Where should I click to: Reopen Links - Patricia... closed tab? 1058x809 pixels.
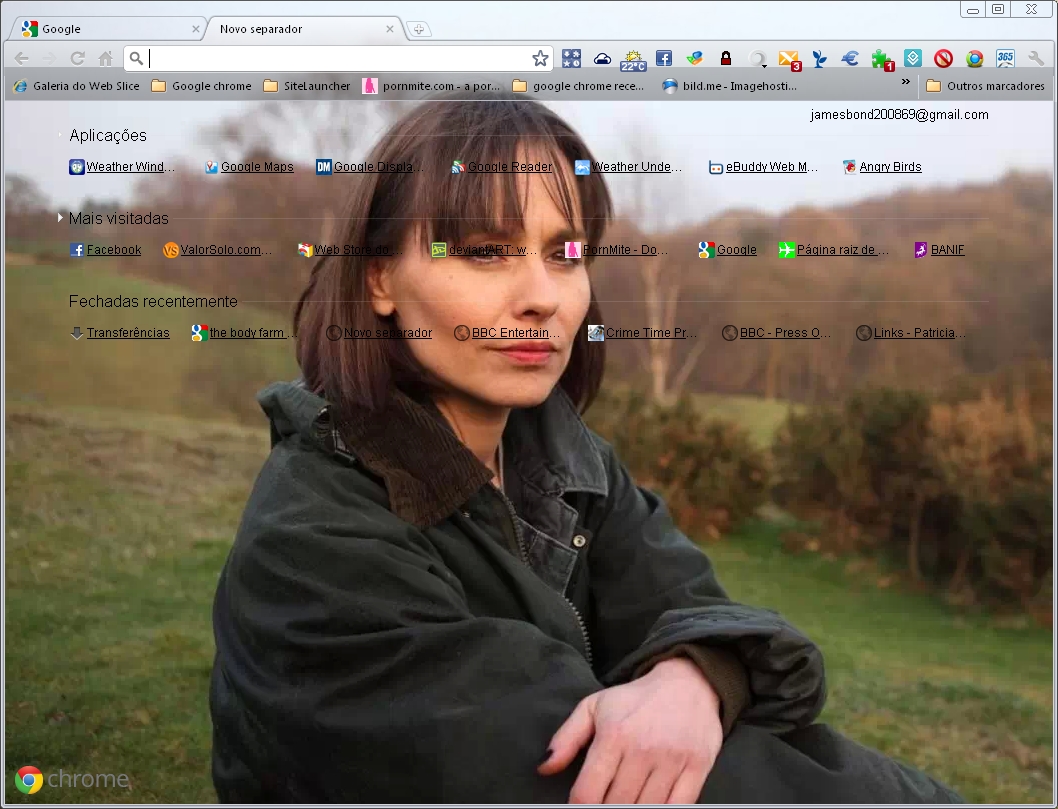pyautogui.click(x=911, y=333)
